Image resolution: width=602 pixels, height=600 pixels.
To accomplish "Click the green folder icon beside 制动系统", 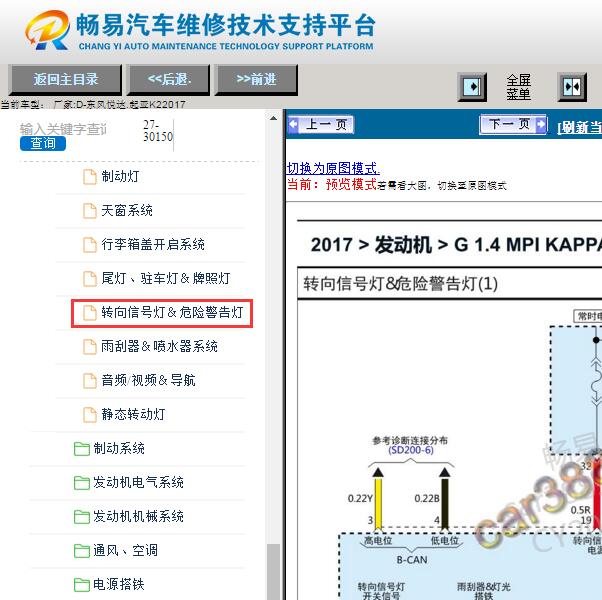I will coord(82,449).
